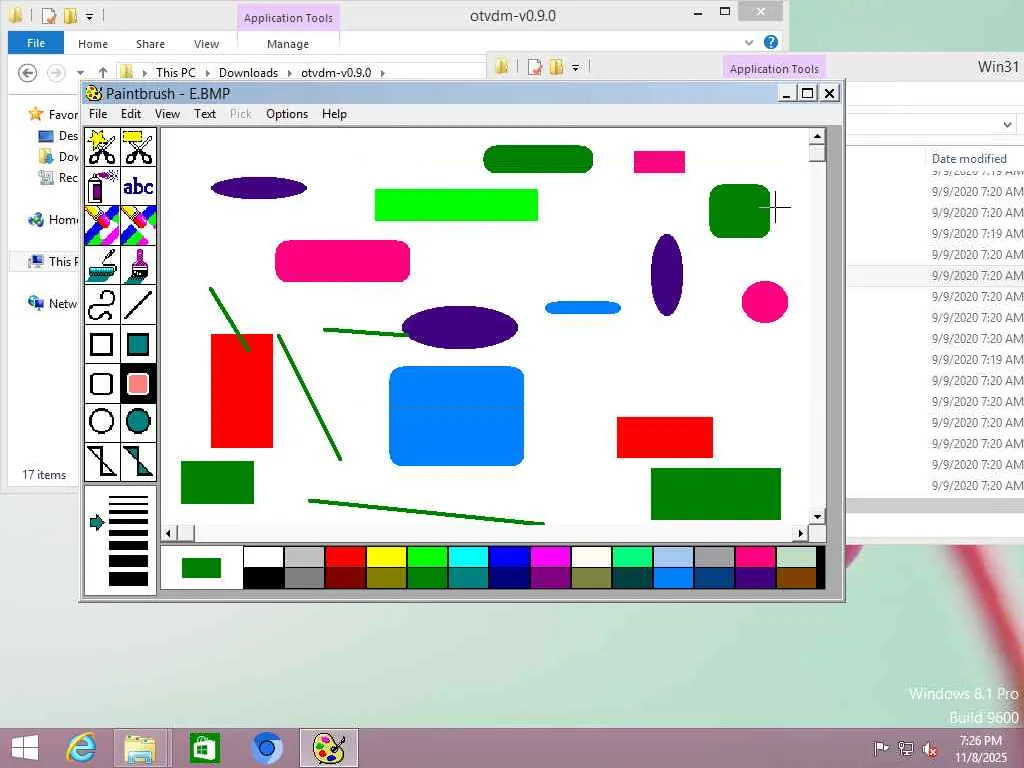The height and width of the screenshot is (768, 1024).
Task: Expand the arrow after otvdm-v0.9.0 breadcrumb
Action: coord(383,72)
